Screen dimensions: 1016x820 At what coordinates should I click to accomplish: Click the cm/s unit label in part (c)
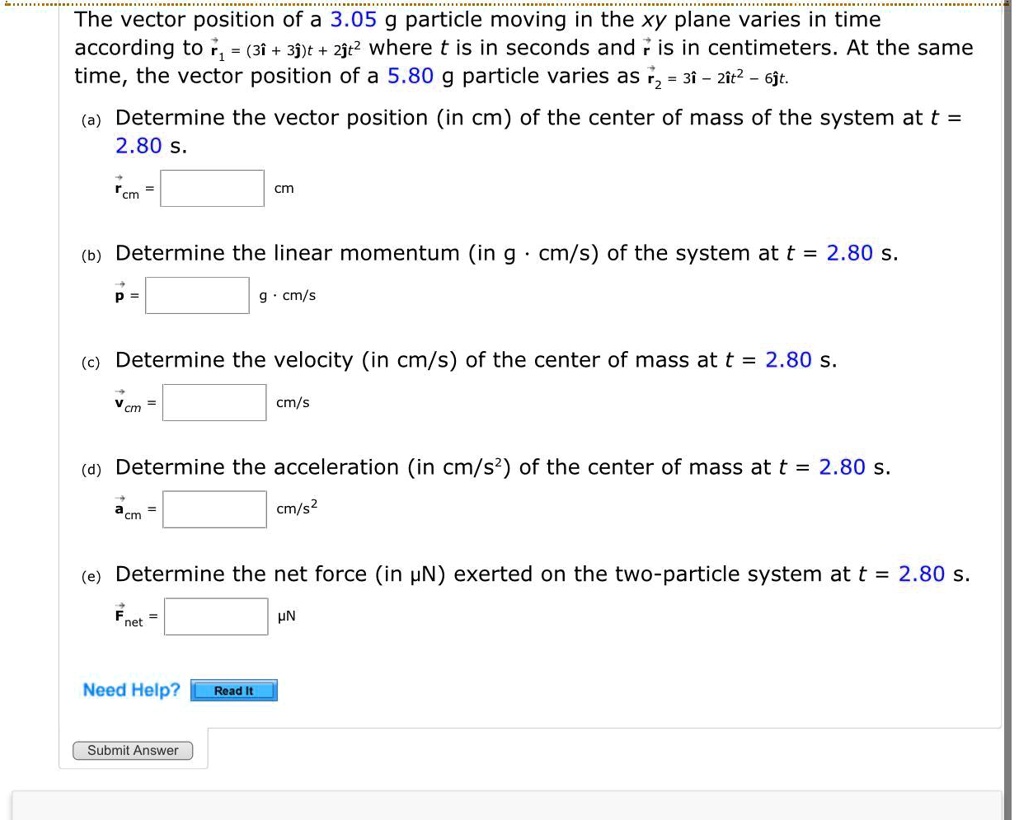tap(291, 402)
